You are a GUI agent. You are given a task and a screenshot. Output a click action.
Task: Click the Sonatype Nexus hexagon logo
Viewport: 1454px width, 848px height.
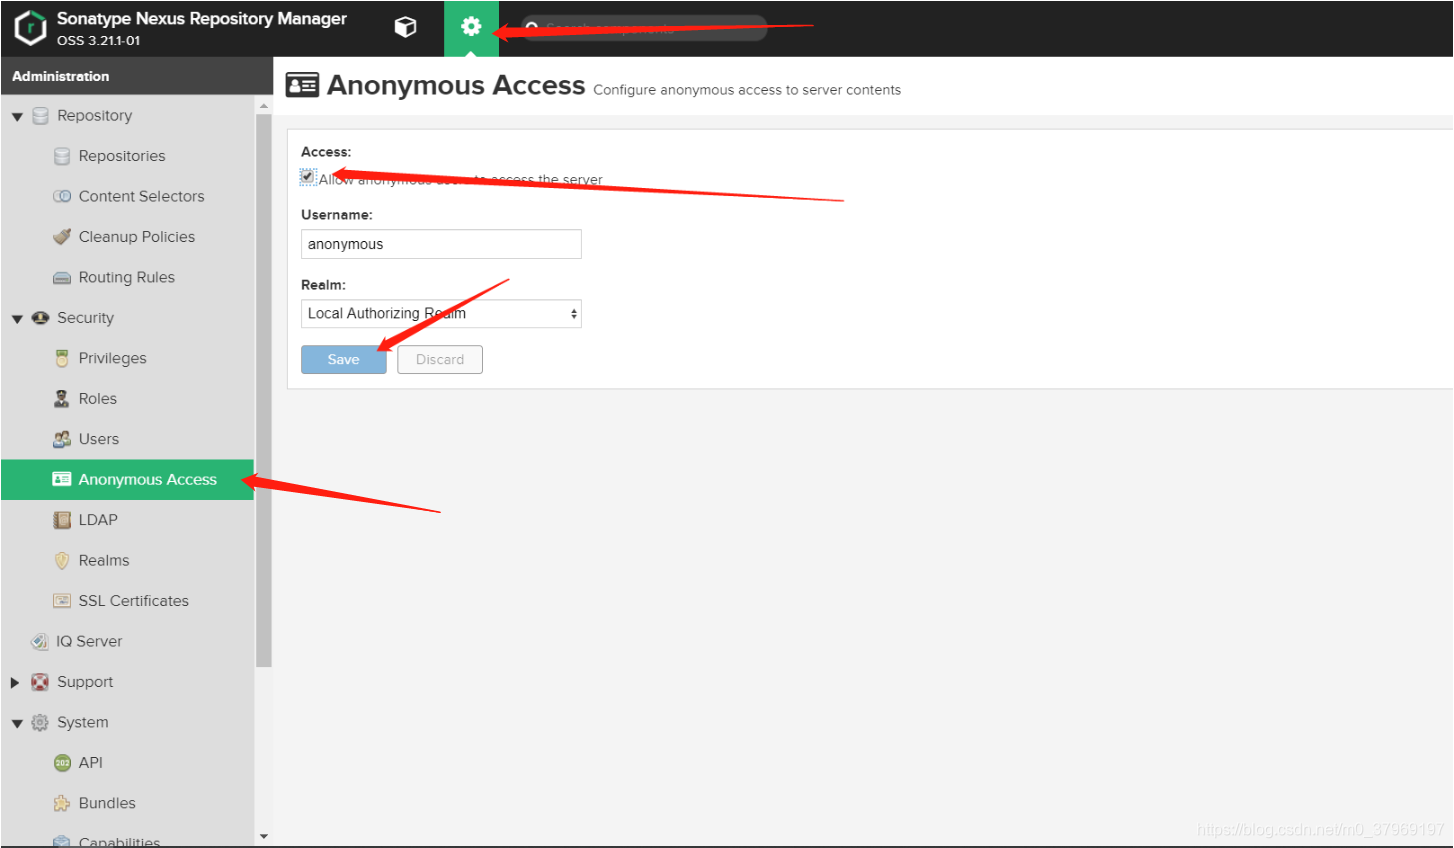[30, 27]
